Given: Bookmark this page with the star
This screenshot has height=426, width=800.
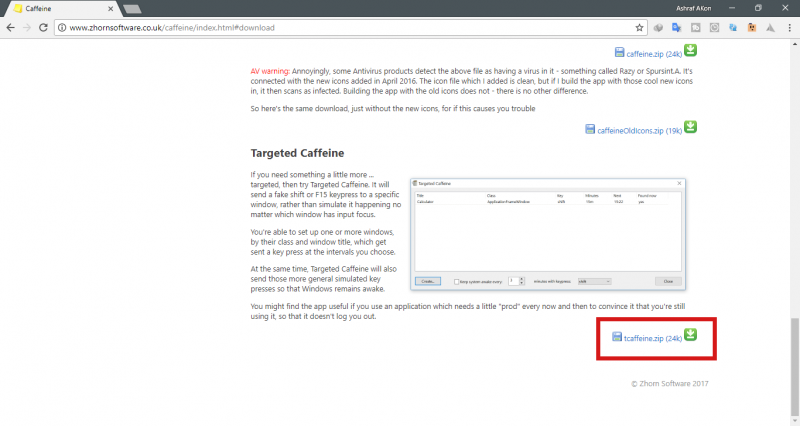Looking at the screenshot, I should click(x=639, y=28).
